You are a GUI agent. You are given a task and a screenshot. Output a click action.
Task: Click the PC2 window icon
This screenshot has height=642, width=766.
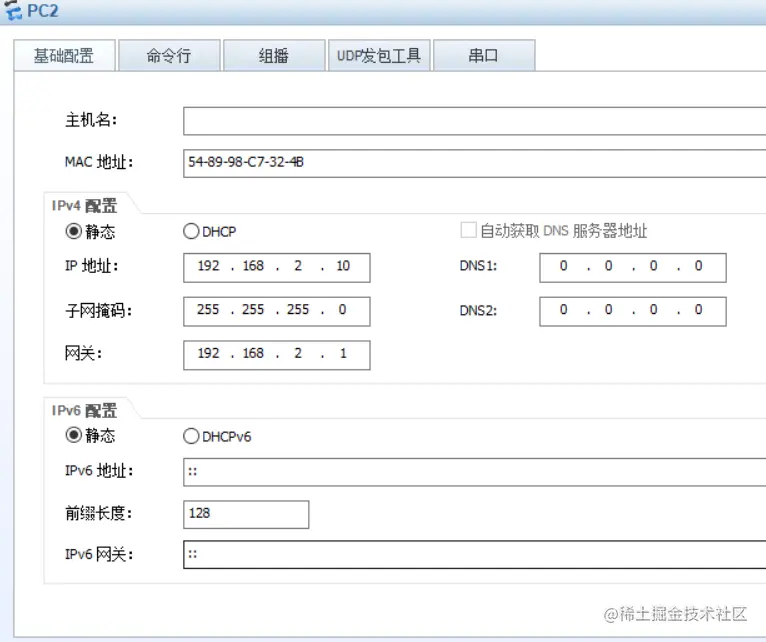pos(12,10)
